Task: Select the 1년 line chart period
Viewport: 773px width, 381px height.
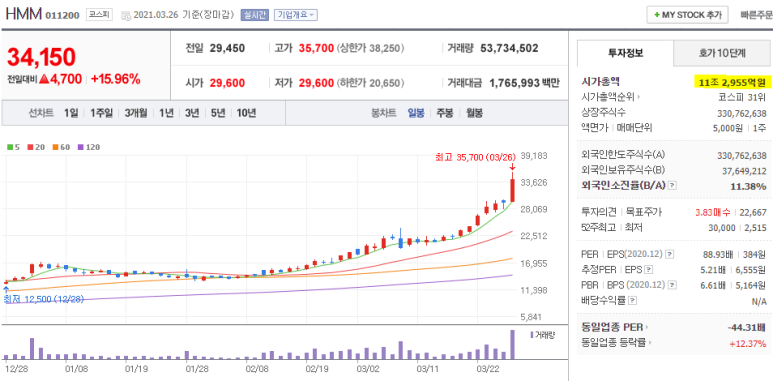Action: (166, 113)
